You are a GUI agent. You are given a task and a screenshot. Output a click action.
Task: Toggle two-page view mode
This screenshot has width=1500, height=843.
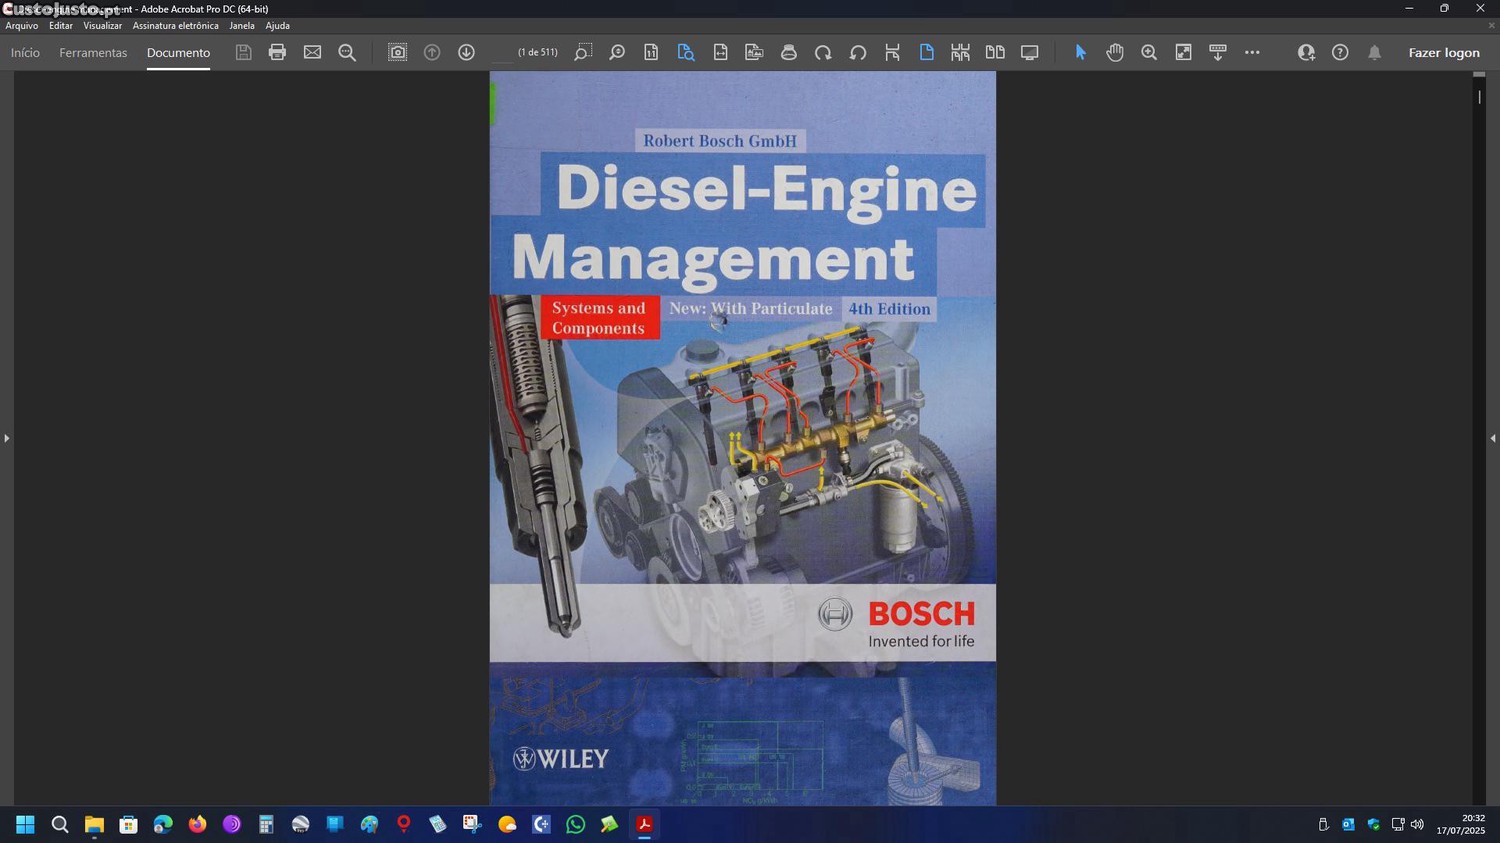(x=995, y=52)
